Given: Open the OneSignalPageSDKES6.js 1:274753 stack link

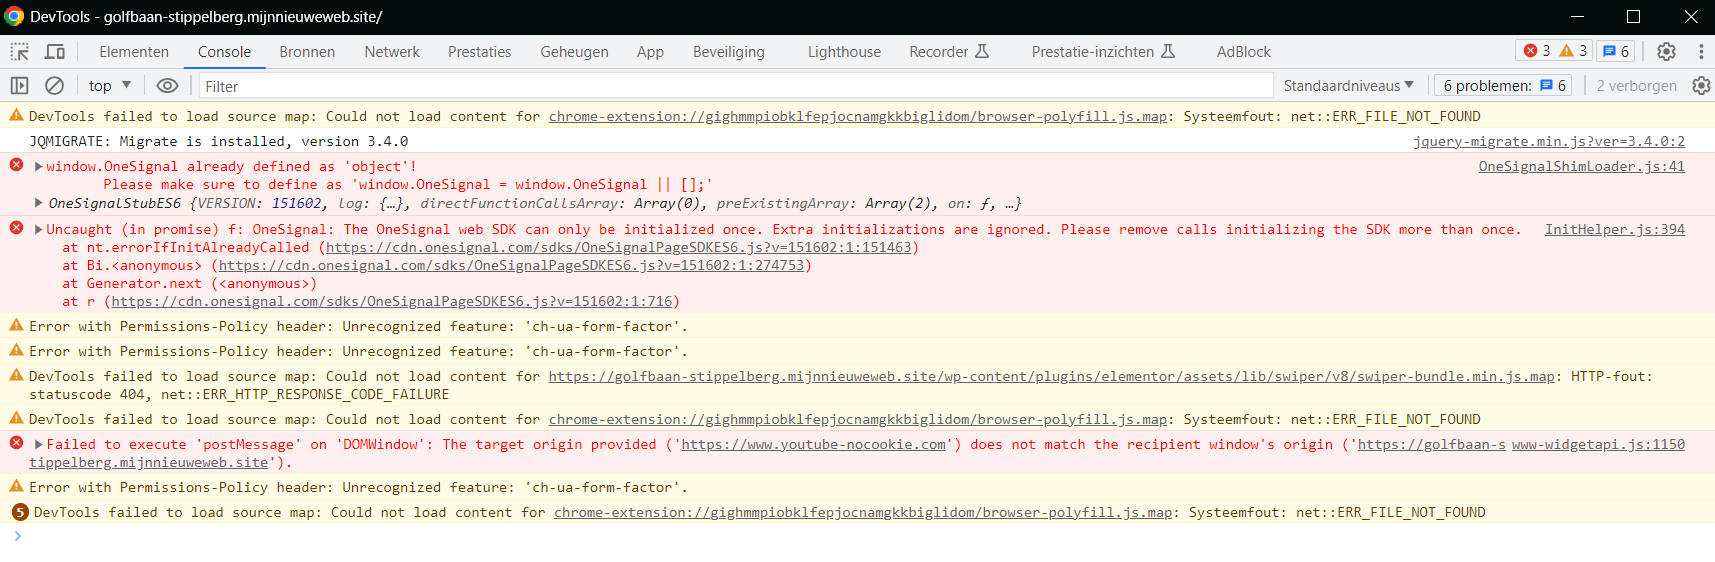Looking at the screenshot, I should [x=512, y=266].
